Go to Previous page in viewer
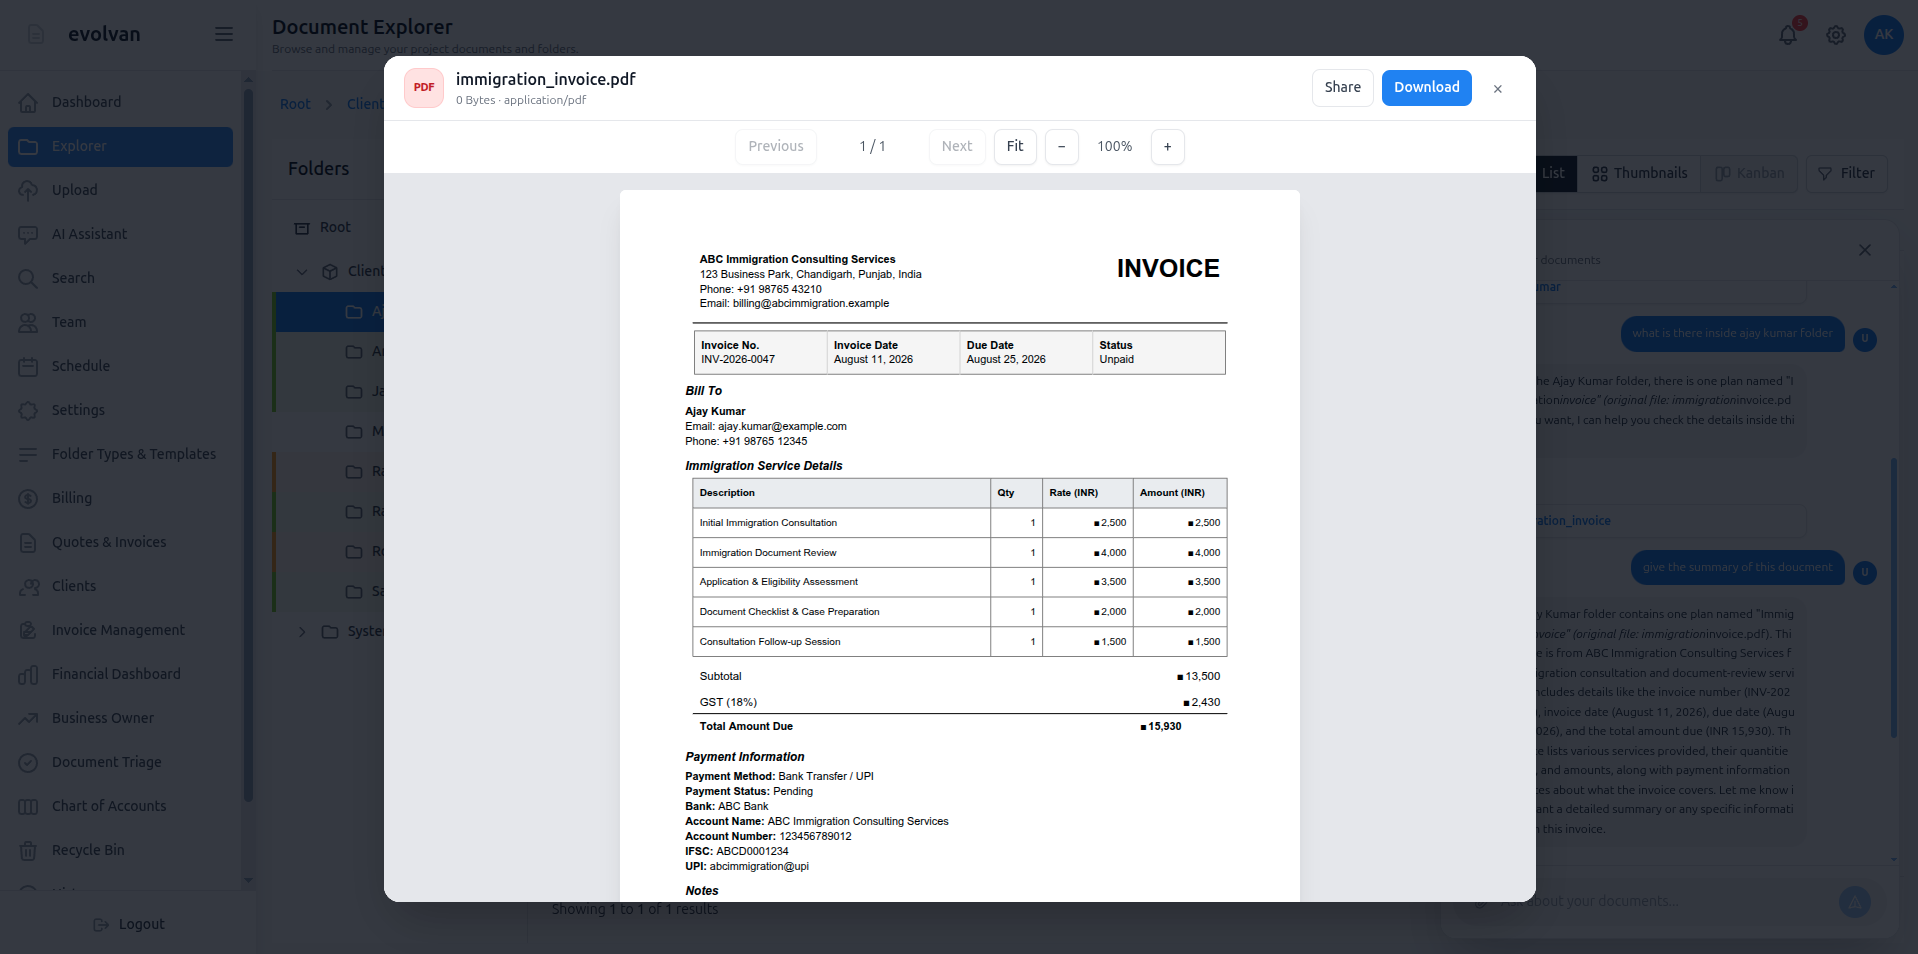The width and height of the screenshot is (1918, 954). [776, 147]
